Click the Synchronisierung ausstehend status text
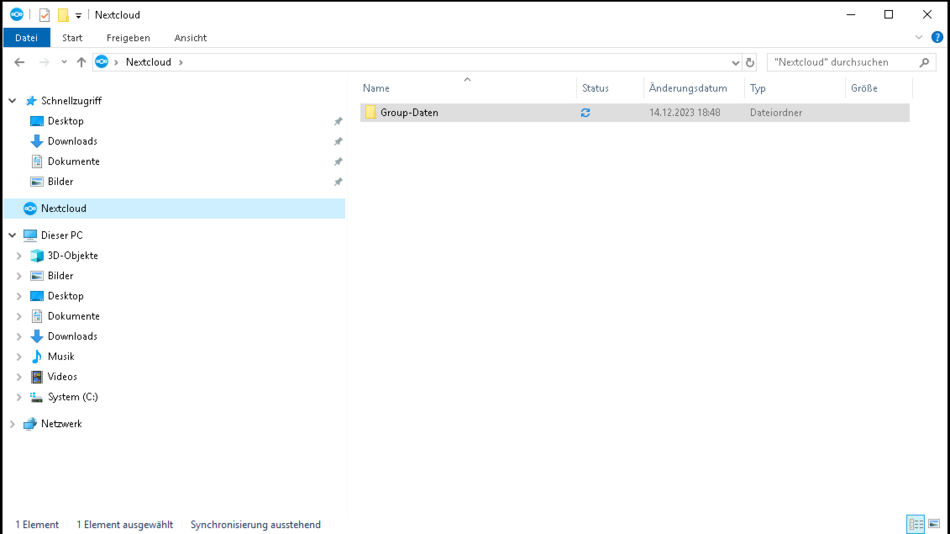 255,525
